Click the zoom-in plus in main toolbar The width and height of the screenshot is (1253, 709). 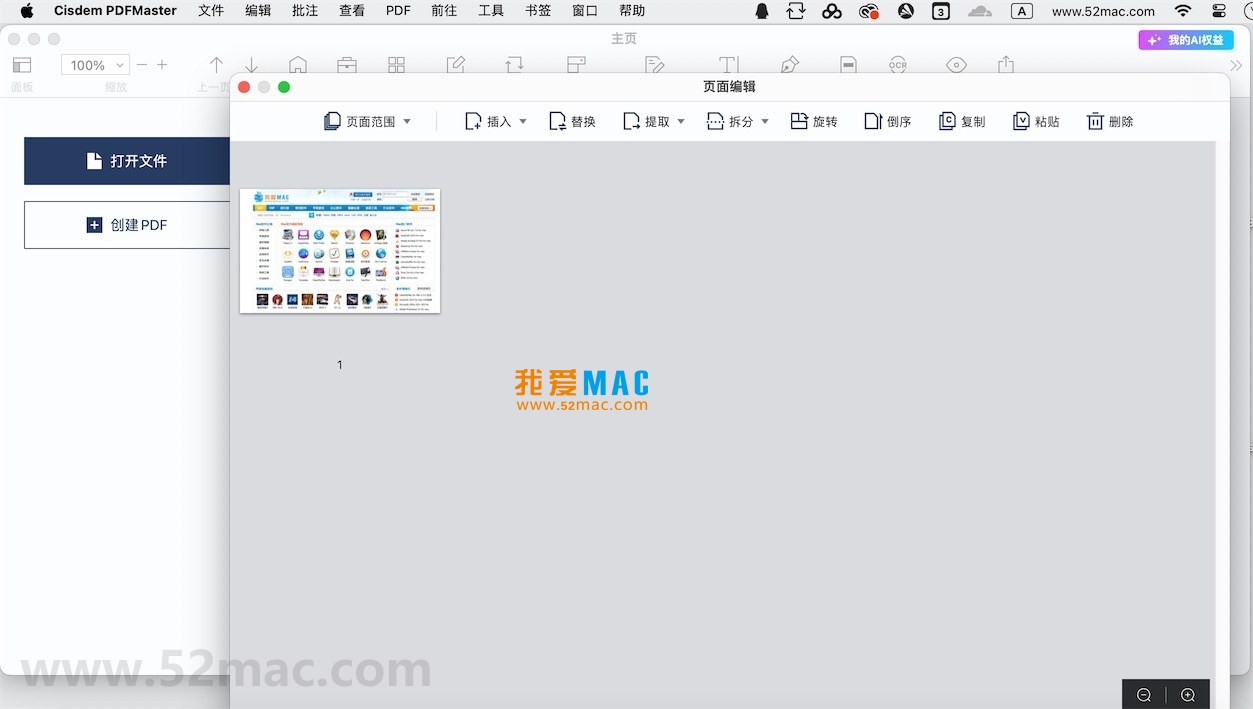click(162, 65)
